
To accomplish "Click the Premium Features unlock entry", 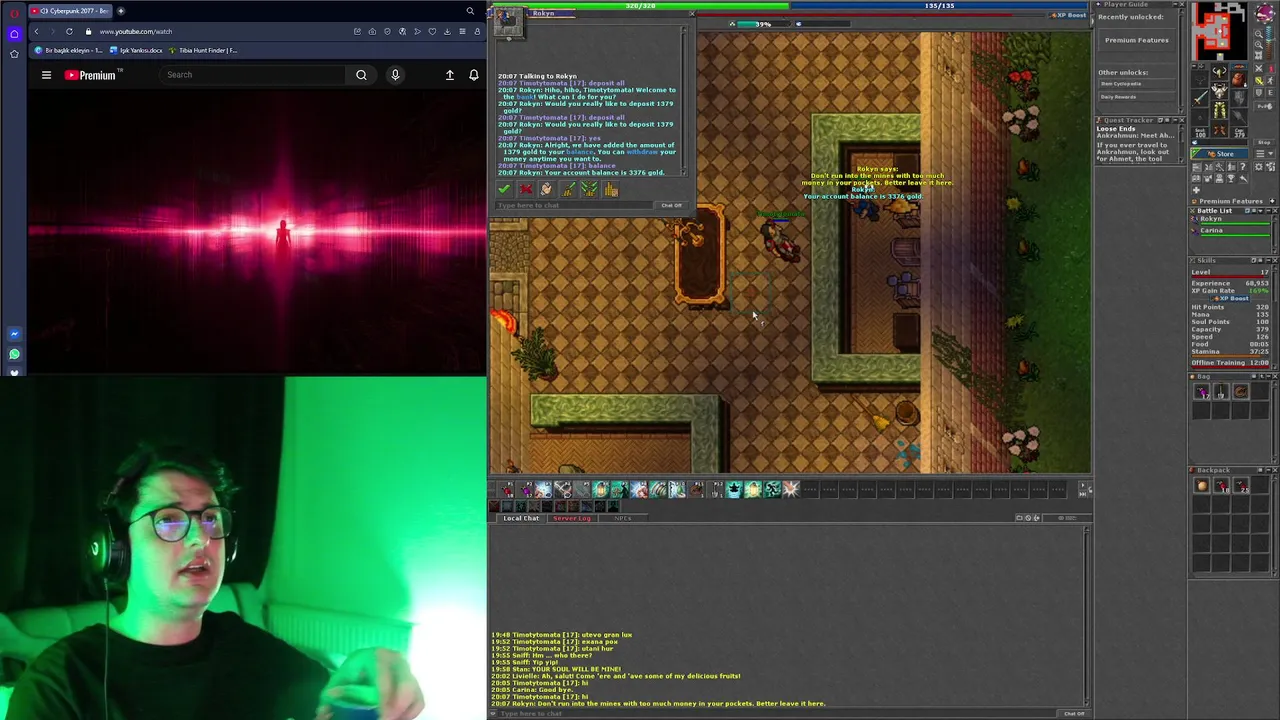I will (1137, 40).
